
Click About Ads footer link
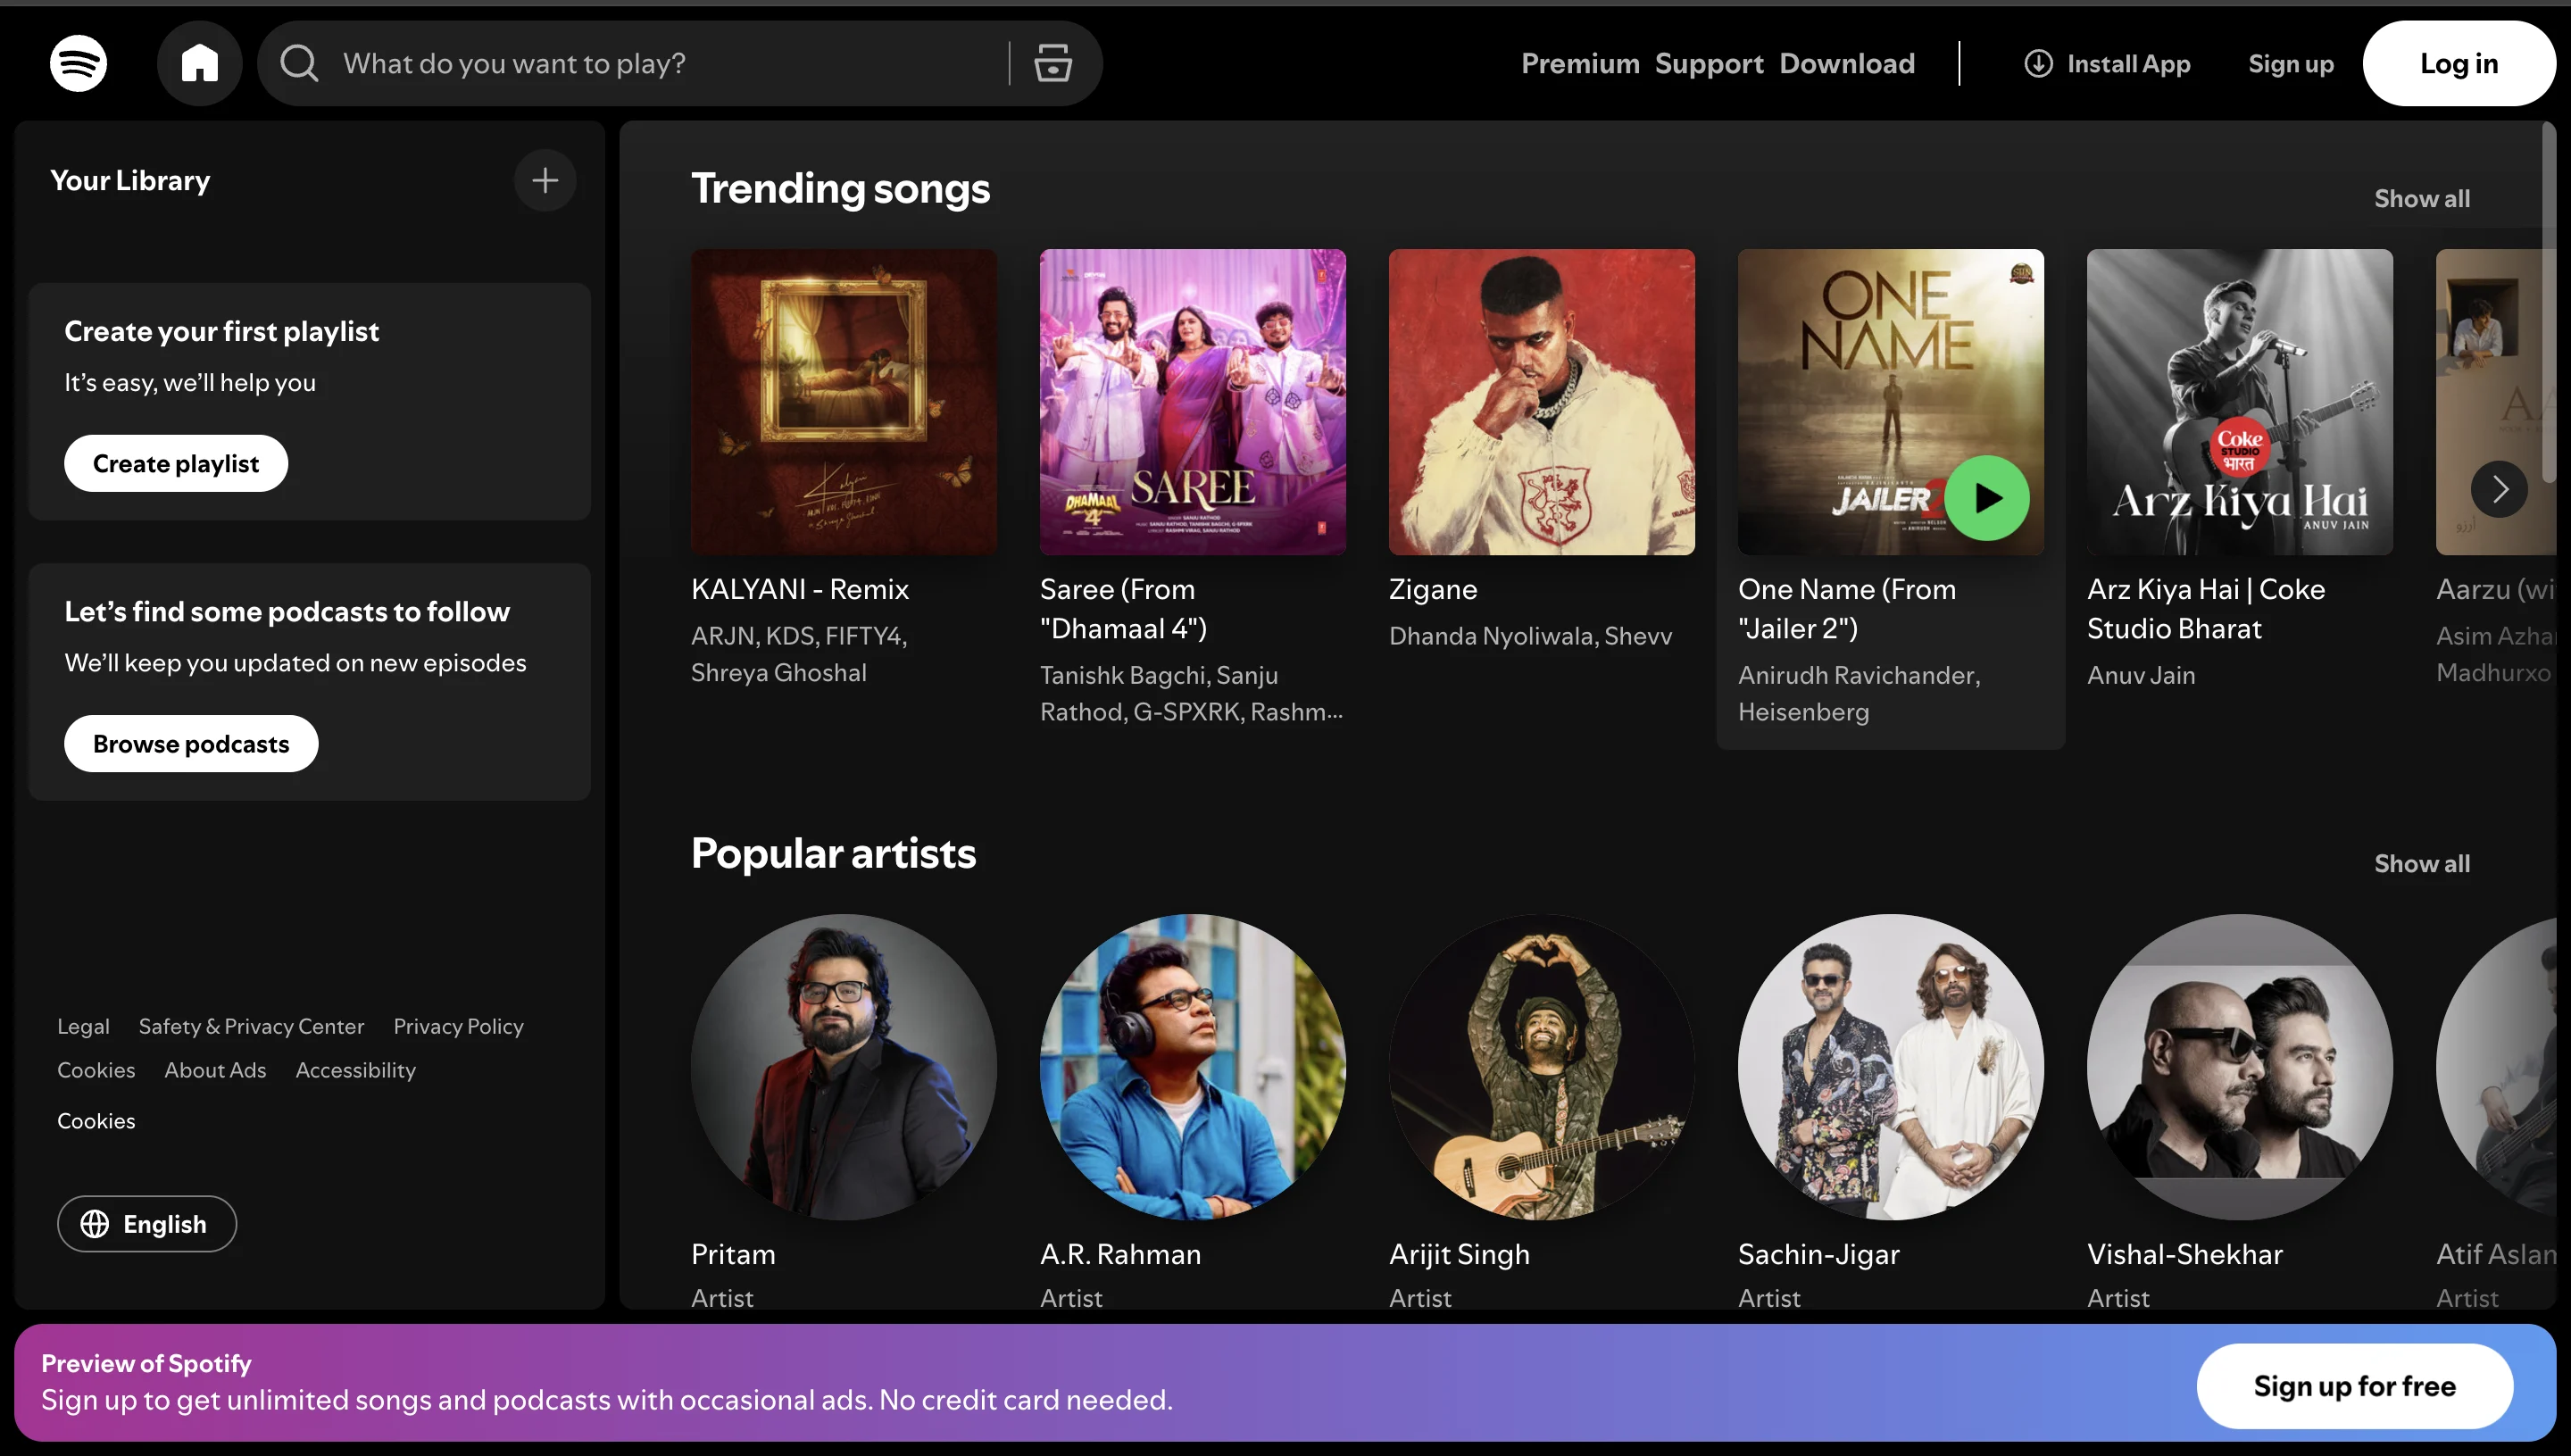point(215,1070)
